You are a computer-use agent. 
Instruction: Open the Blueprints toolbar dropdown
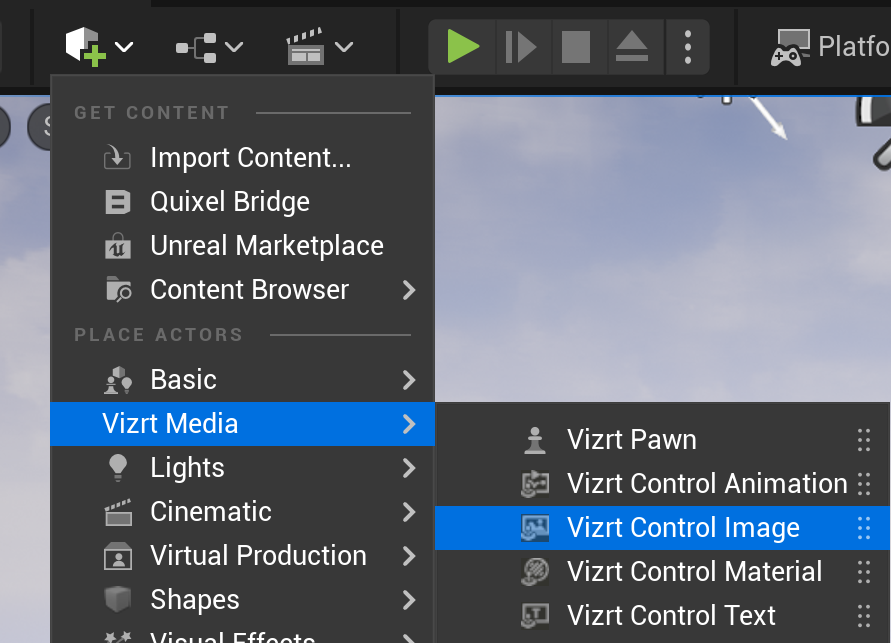(209, 47)
